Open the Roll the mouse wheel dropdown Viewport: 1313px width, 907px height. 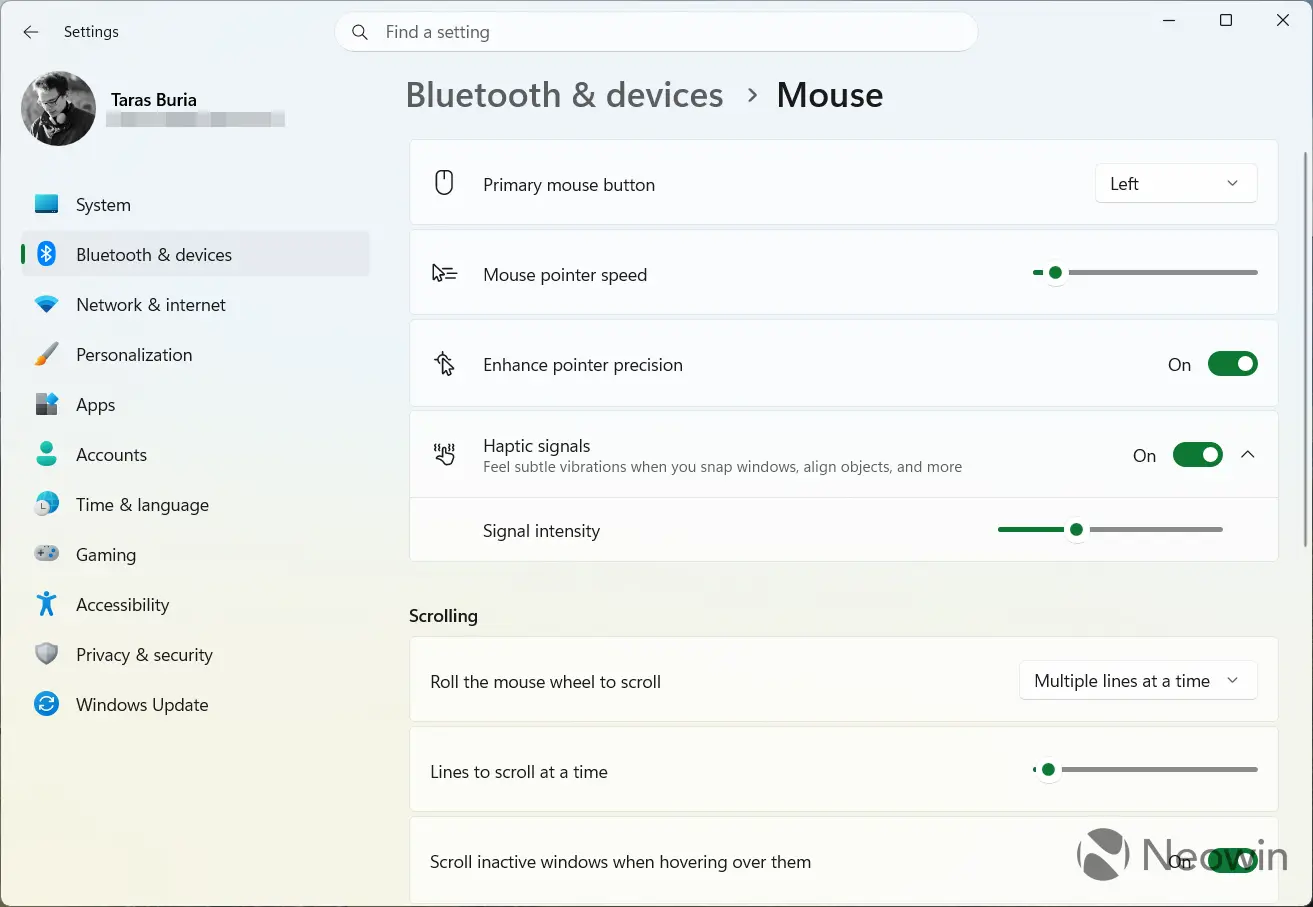coord(1137,681)
